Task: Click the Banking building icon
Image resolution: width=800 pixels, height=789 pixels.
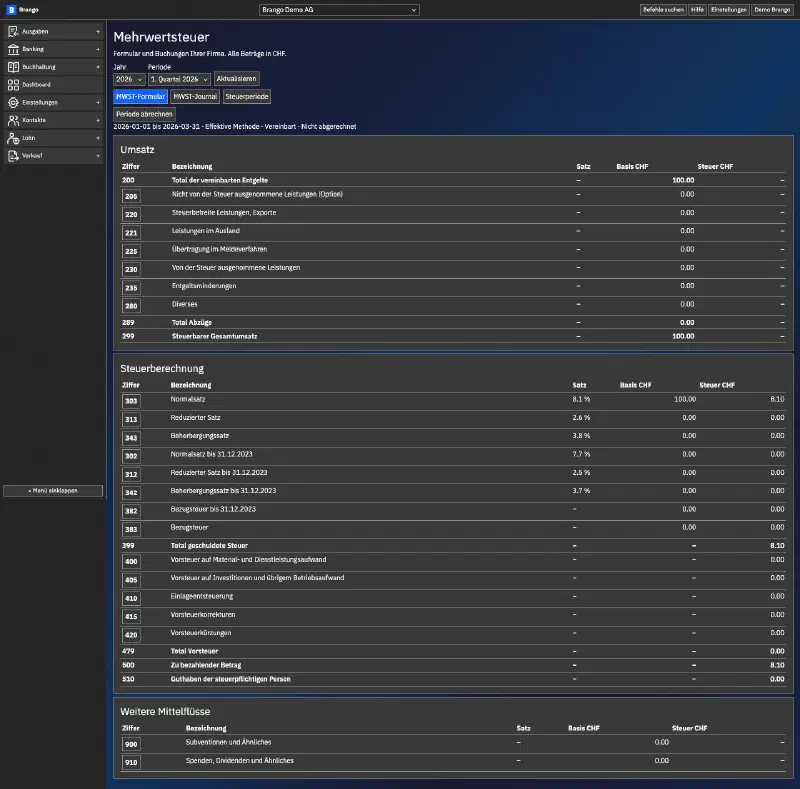Action: pyautogui.click(x=13, y=50)
